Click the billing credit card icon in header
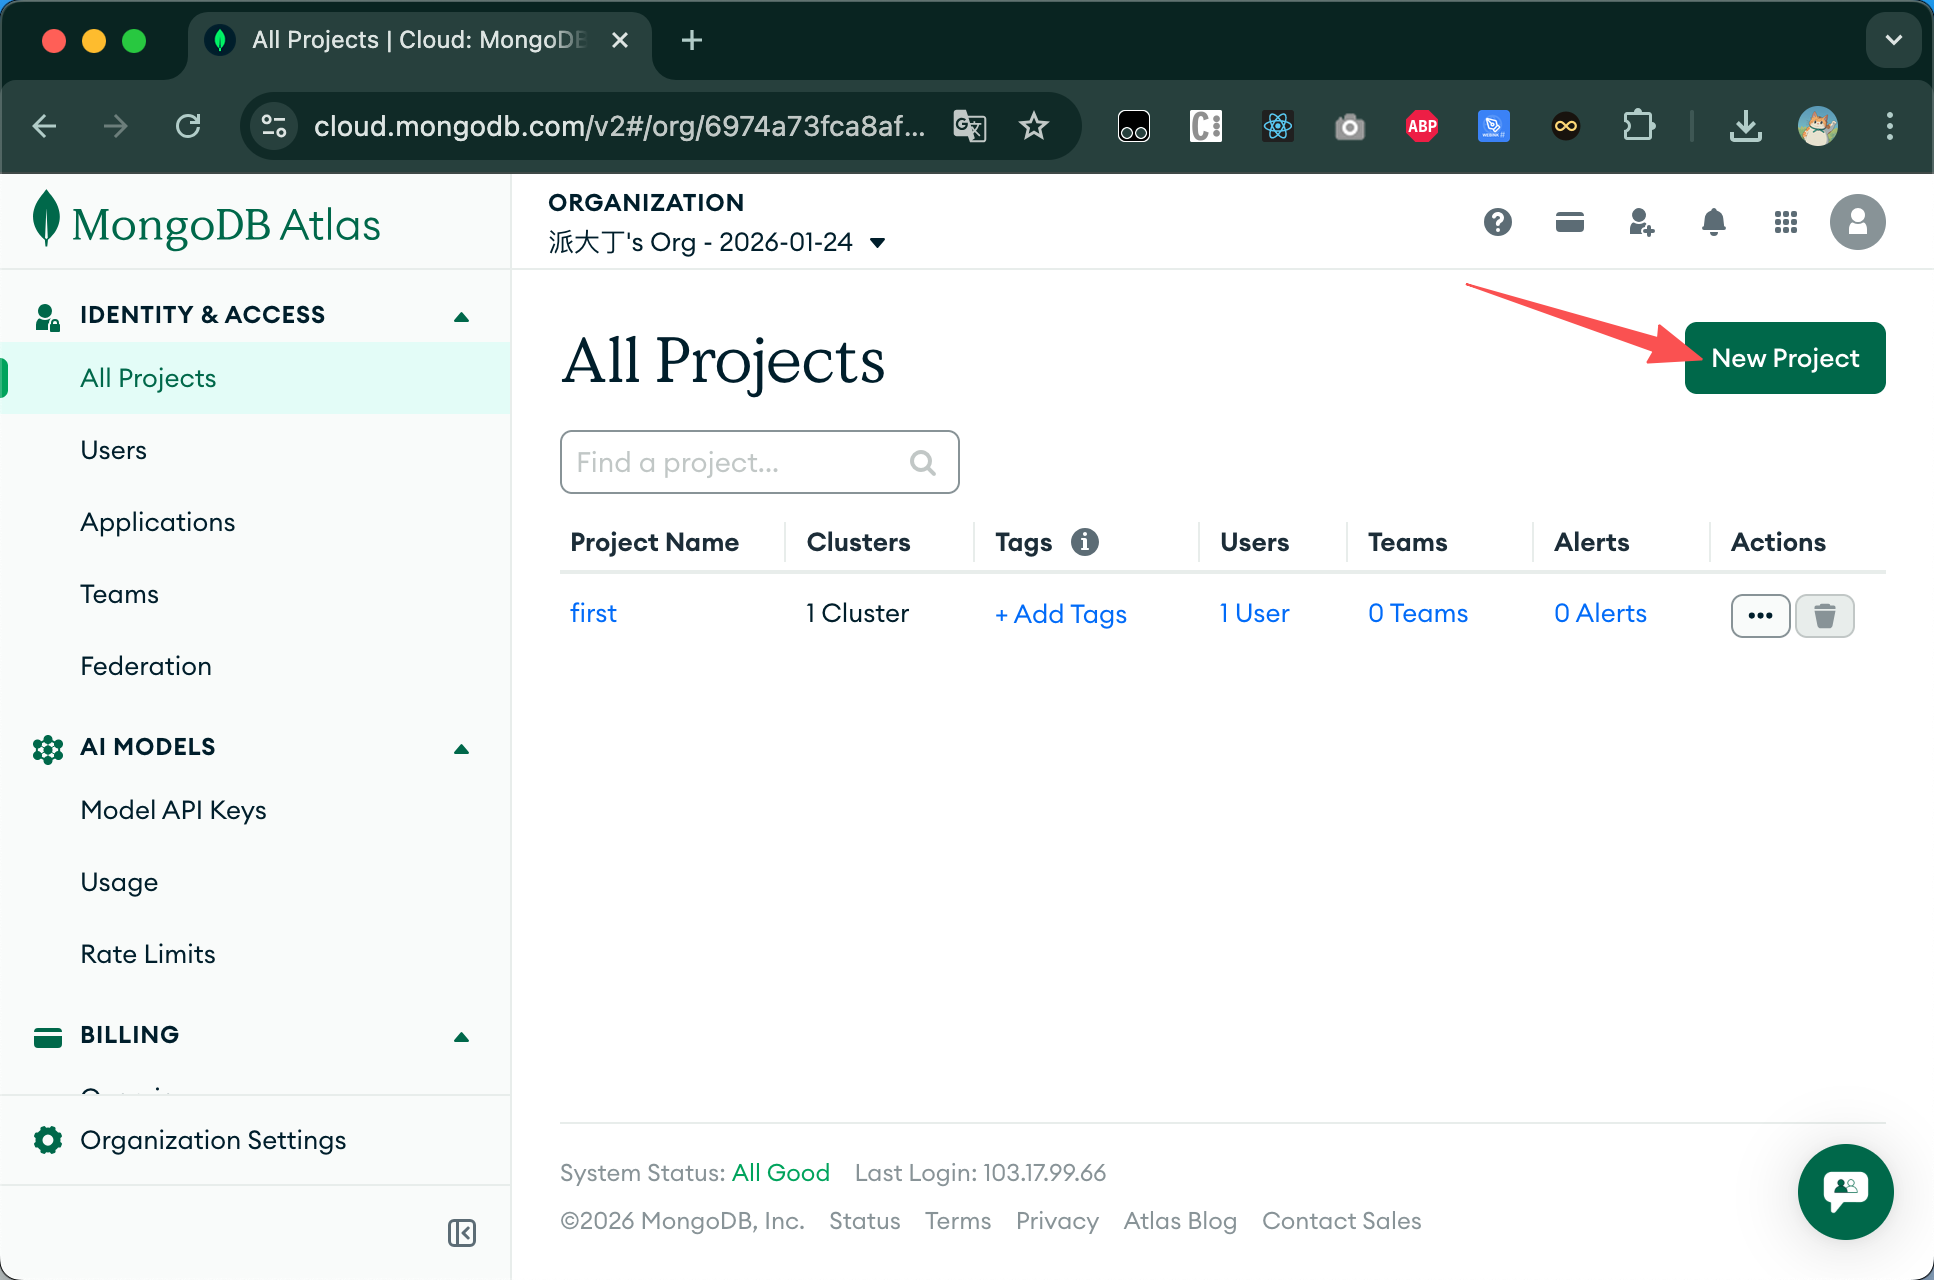 (x=1569, y=222)
